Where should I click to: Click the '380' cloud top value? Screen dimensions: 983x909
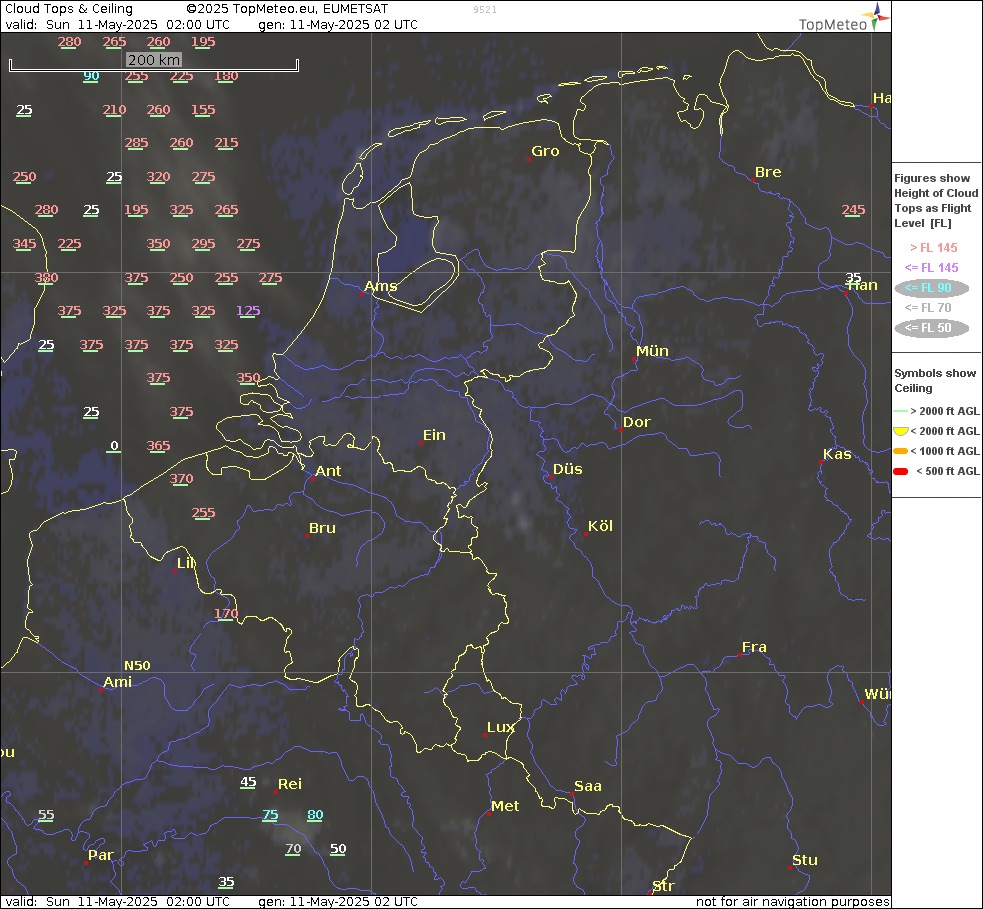coord(46,278)
